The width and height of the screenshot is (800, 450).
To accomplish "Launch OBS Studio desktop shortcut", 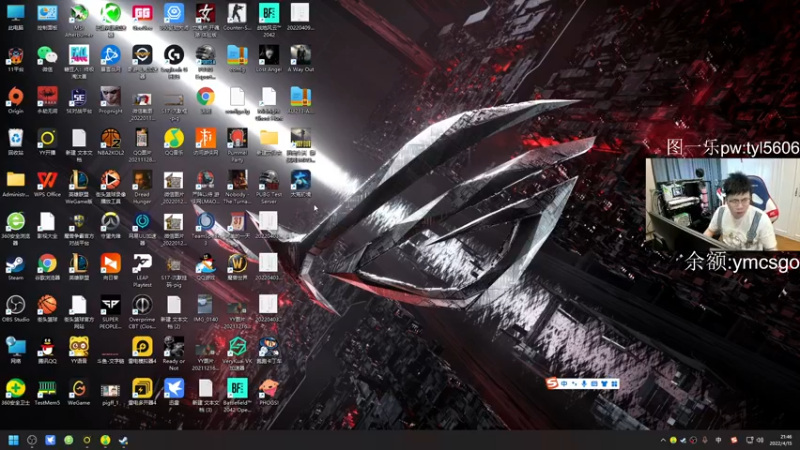I will point(15,309).
